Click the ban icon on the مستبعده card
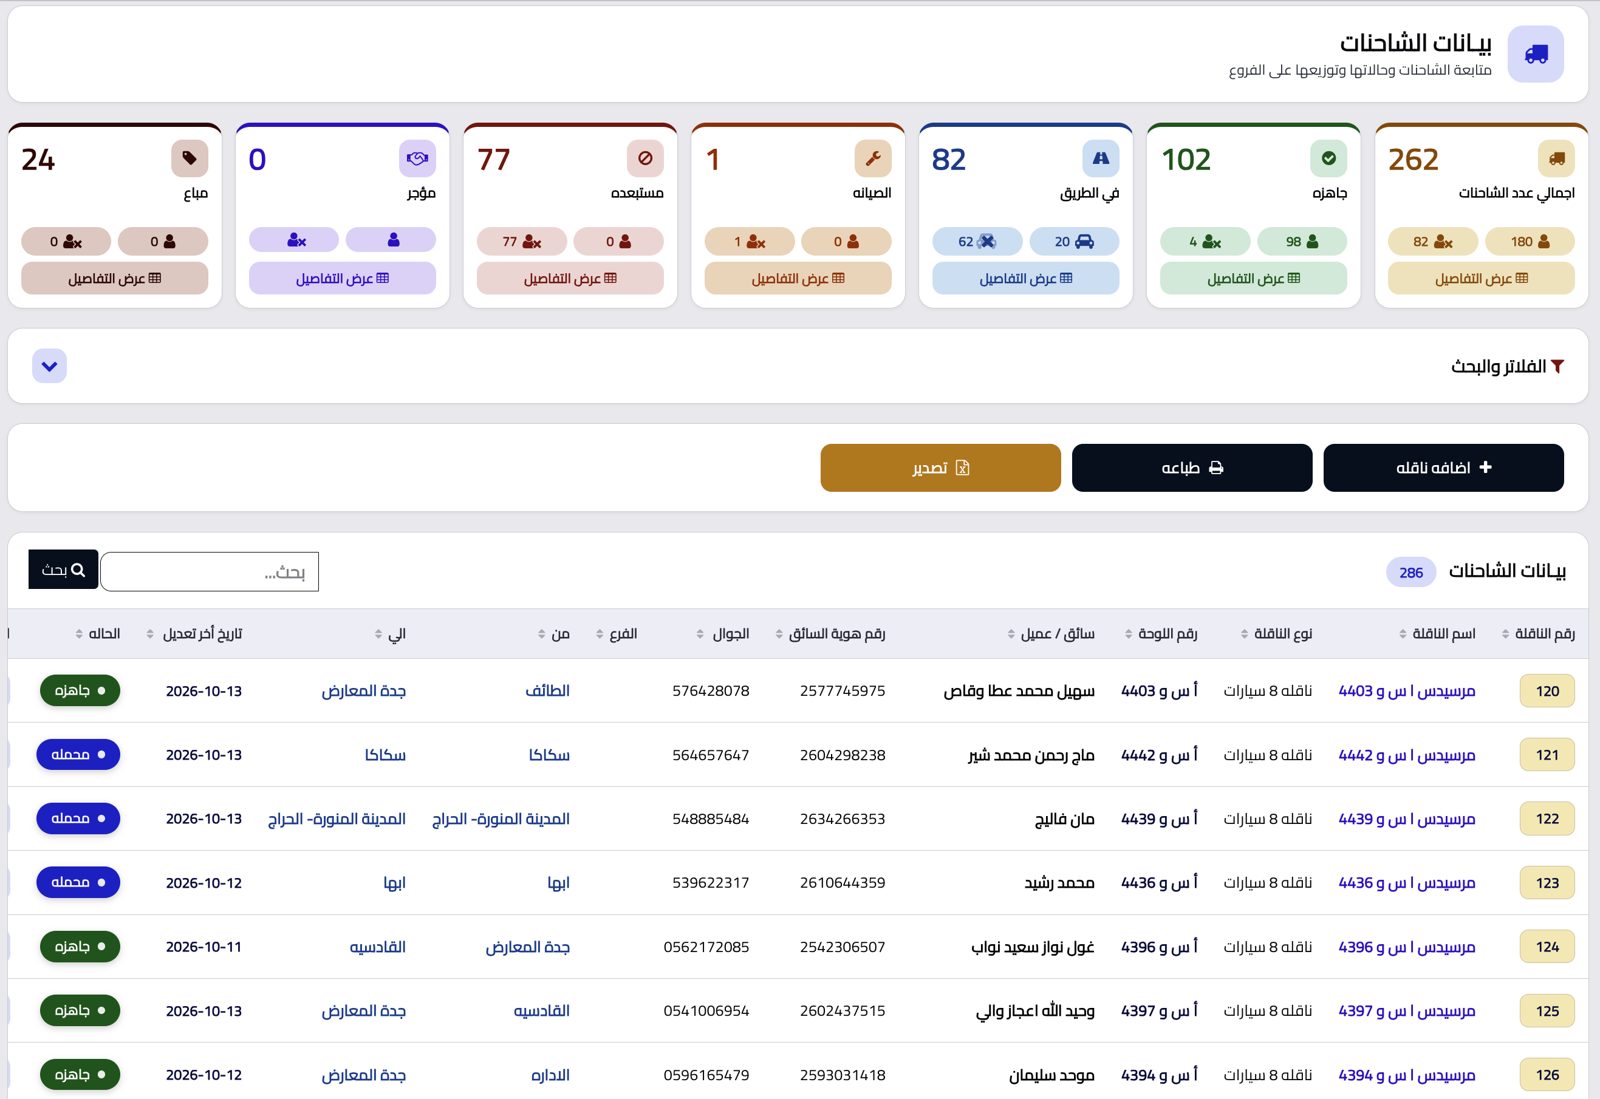 click(645, 158)
